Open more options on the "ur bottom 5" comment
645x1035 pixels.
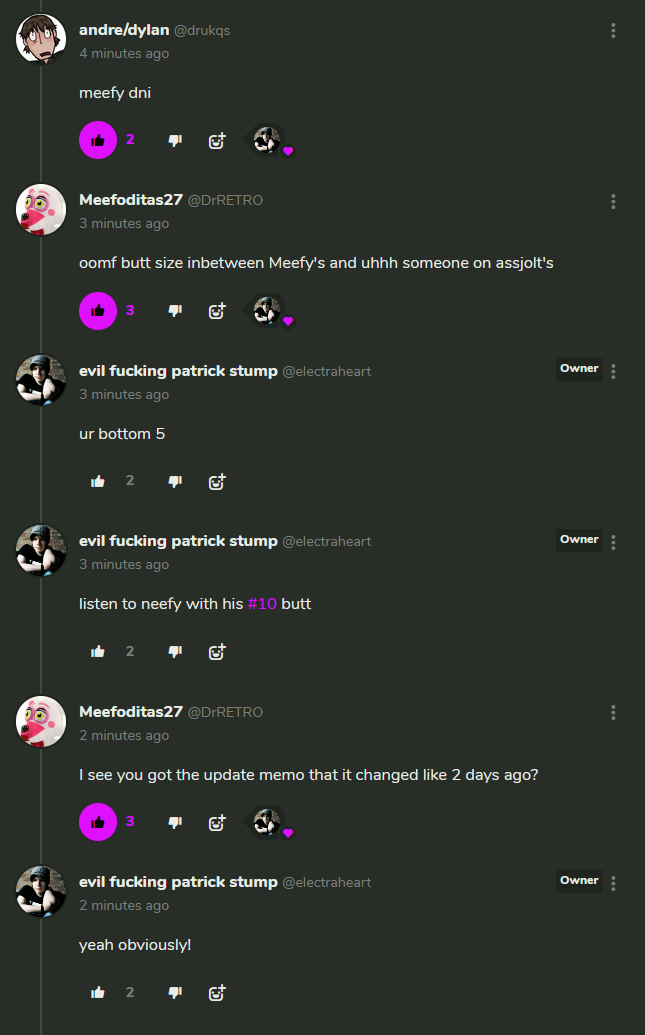[613, 372]
